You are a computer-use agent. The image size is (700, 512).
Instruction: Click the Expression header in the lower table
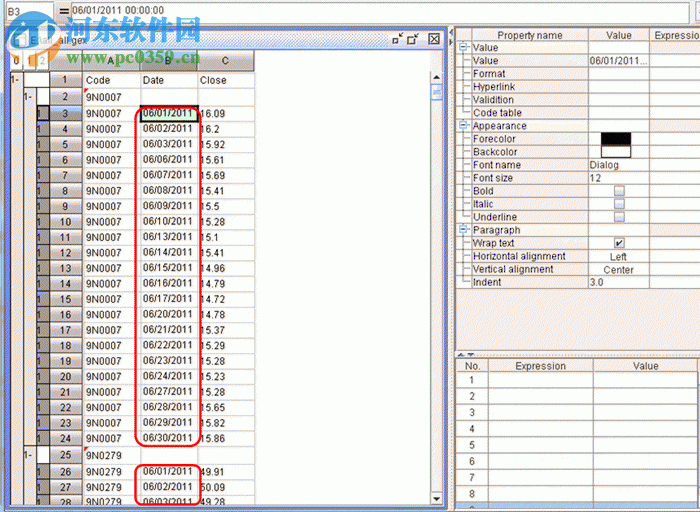click(x=541, y=366)
